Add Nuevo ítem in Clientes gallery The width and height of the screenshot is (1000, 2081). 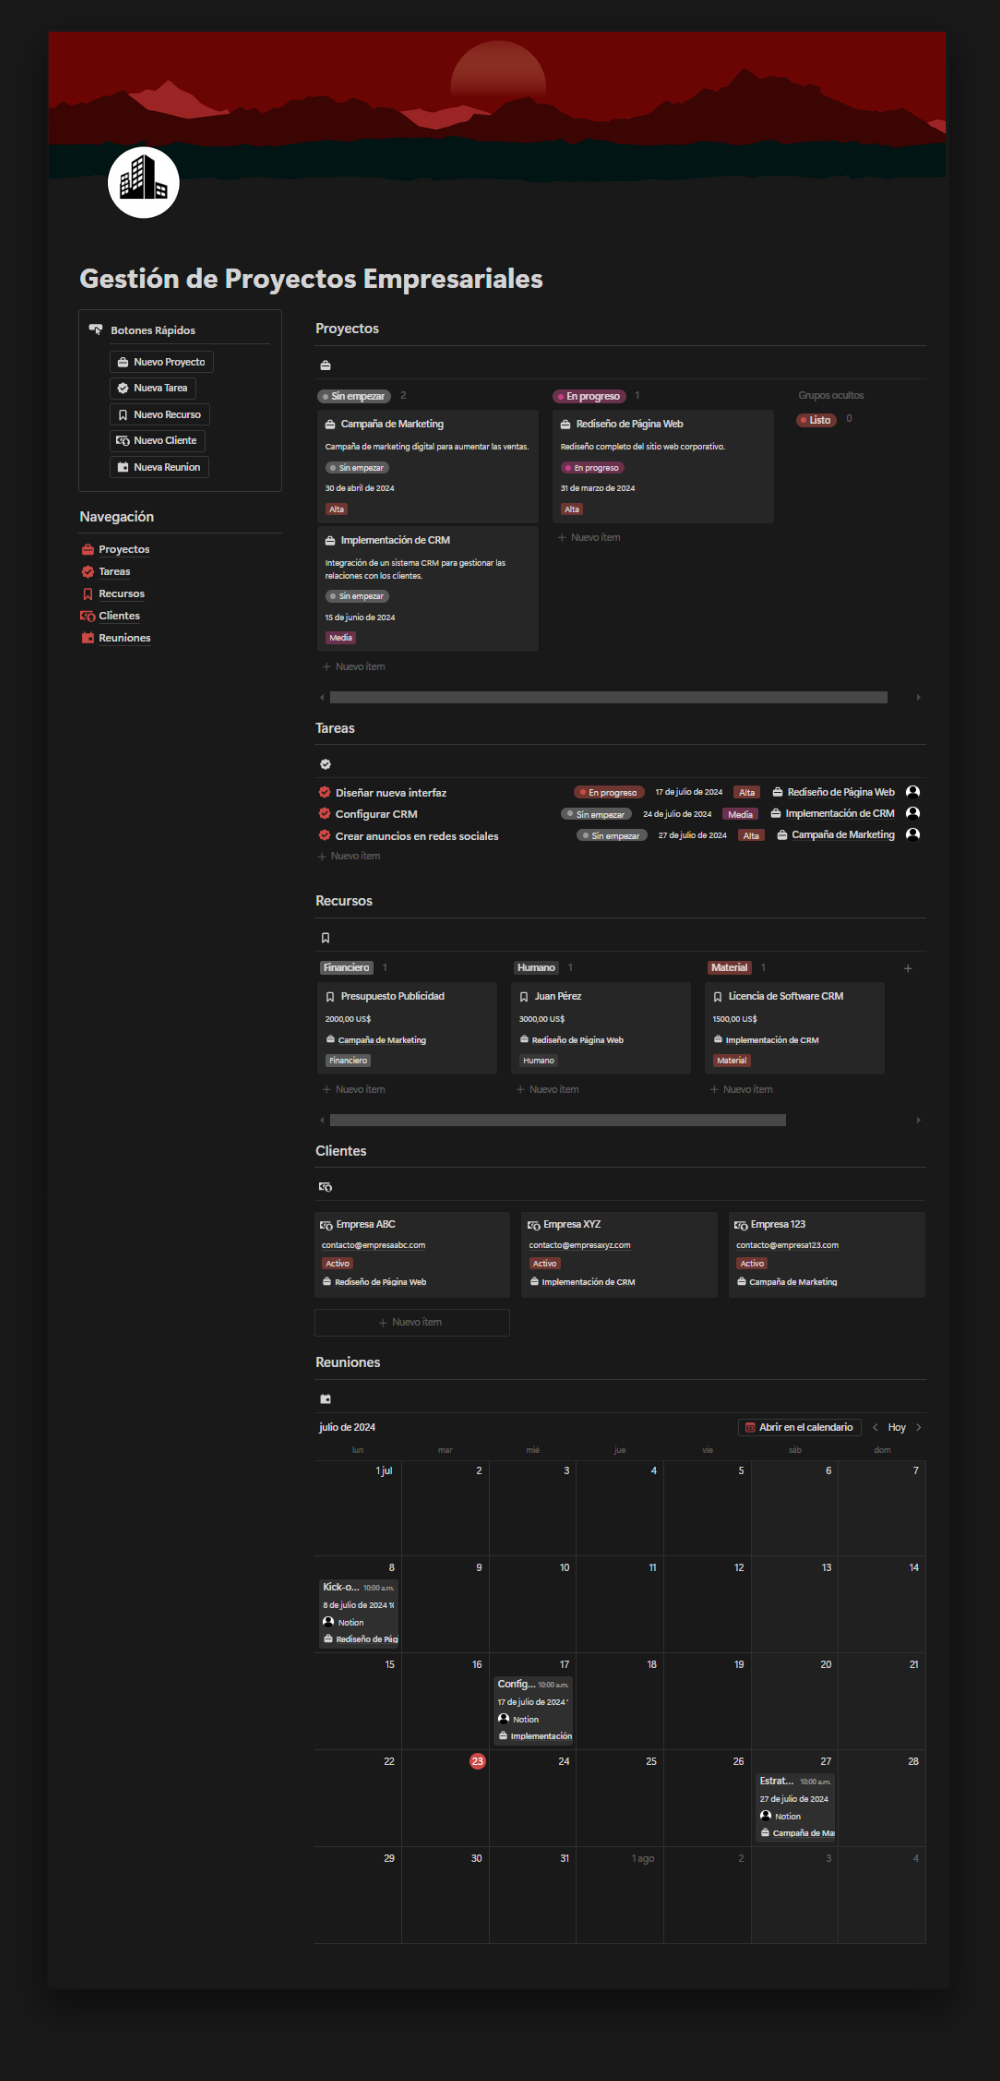click(x=412, y=1322)
